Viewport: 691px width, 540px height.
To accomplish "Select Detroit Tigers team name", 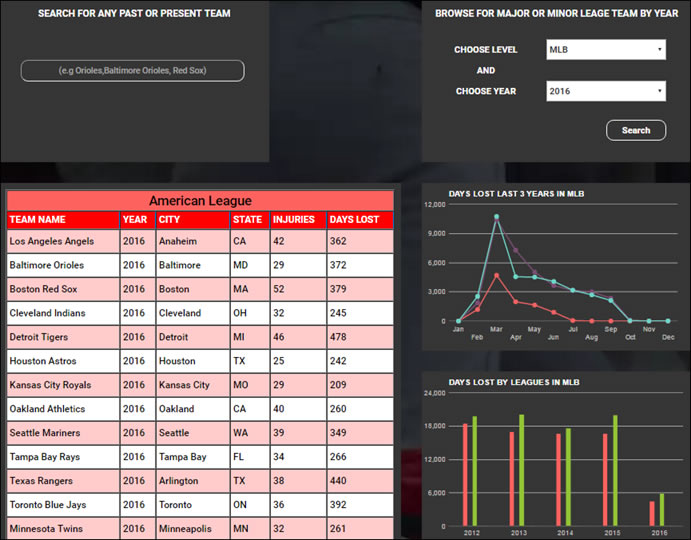I will [39, 337].
